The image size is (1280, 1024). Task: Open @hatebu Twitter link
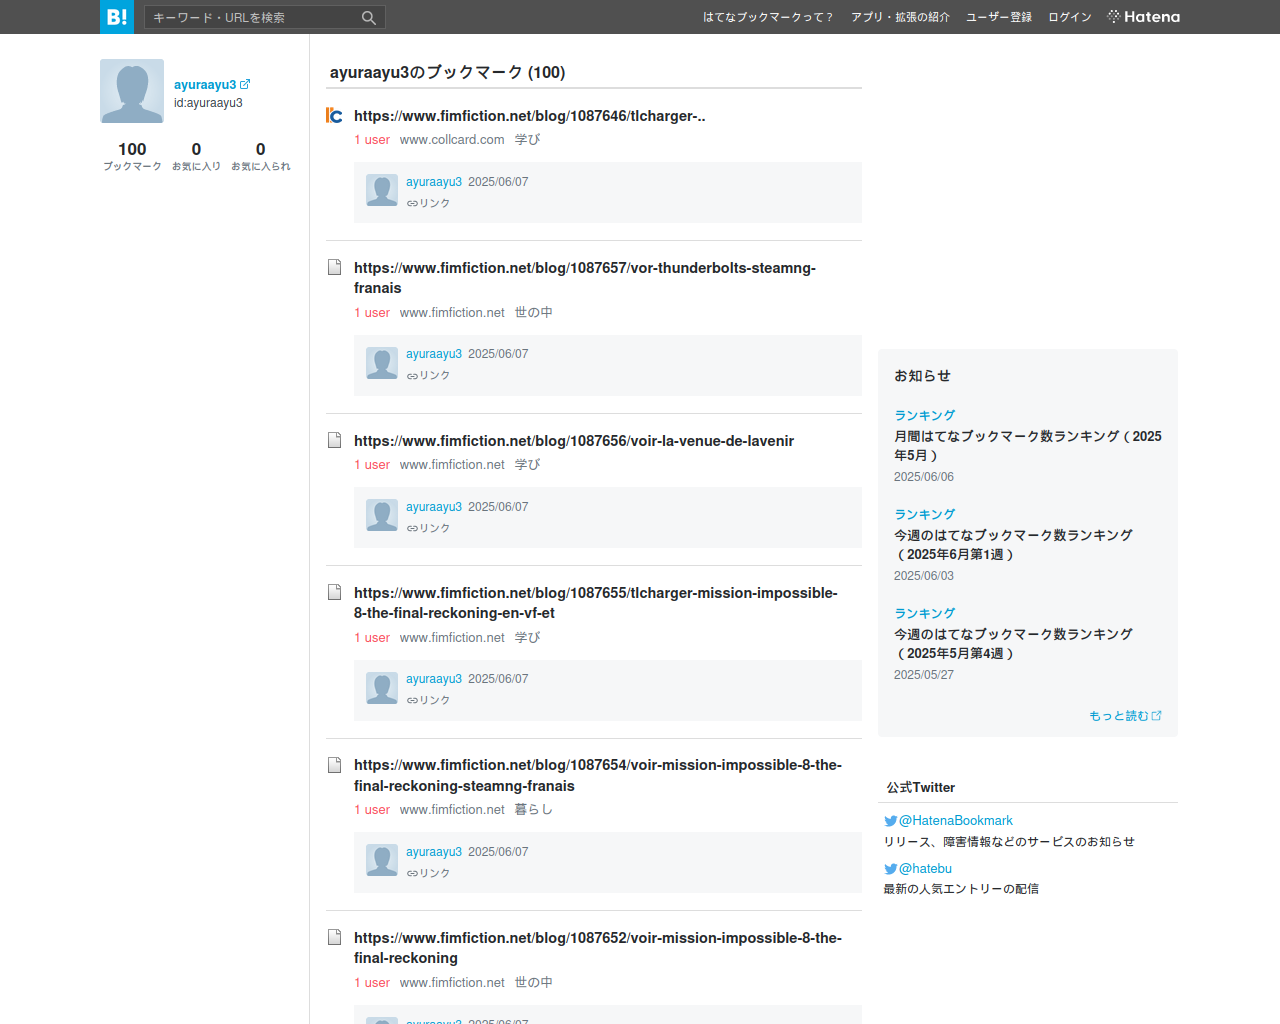click(x=925, y=869)
